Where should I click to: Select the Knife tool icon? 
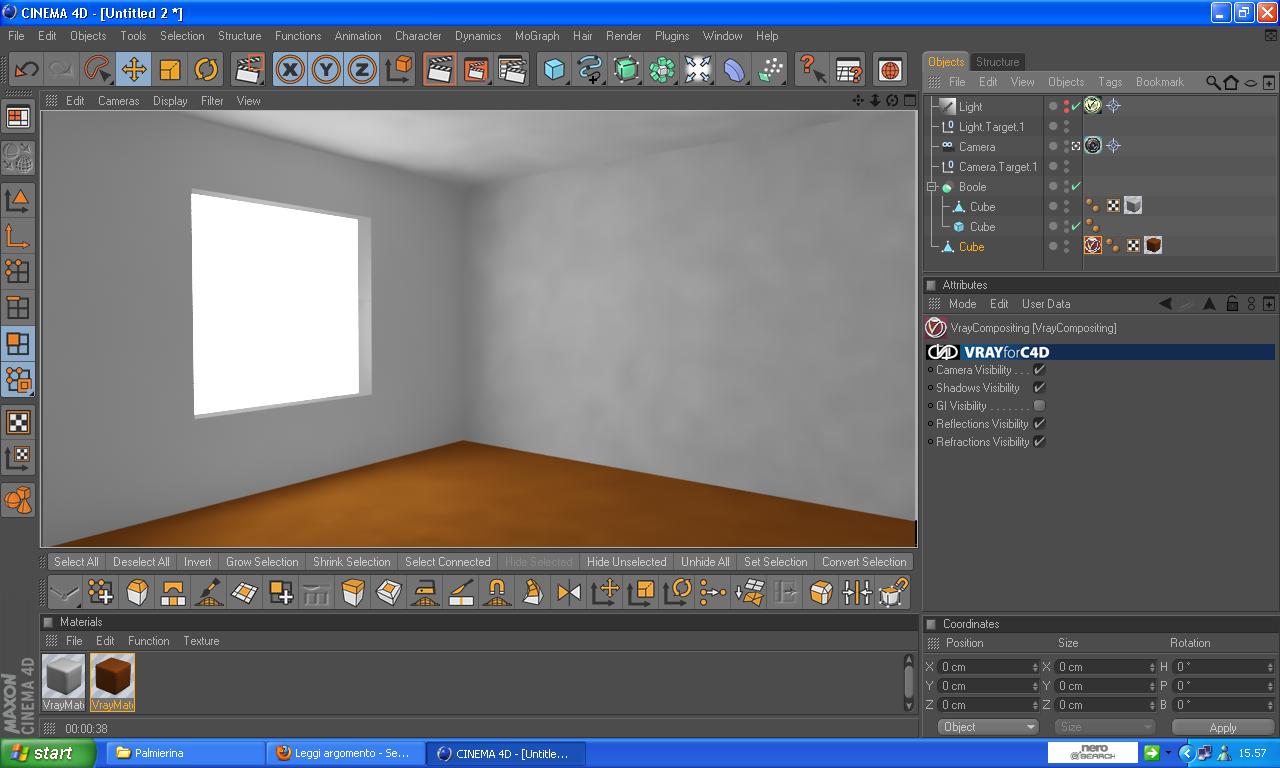point(209,592)
